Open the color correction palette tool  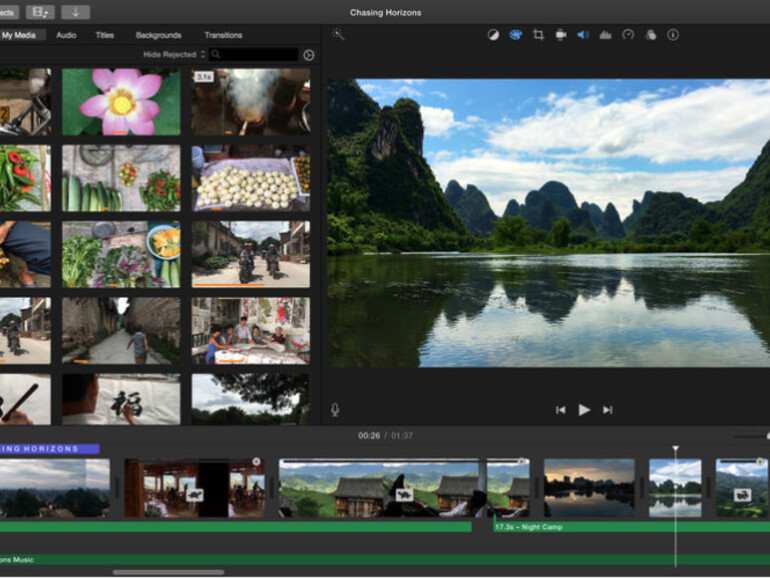[x=515, y=35]
